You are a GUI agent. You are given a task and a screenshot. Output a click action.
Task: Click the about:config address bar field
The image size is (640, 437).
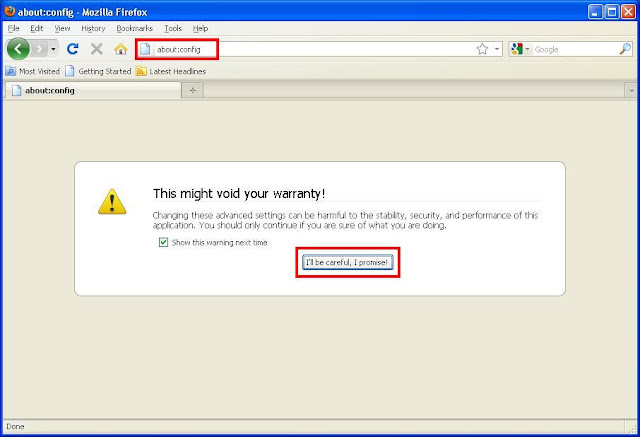318,49
